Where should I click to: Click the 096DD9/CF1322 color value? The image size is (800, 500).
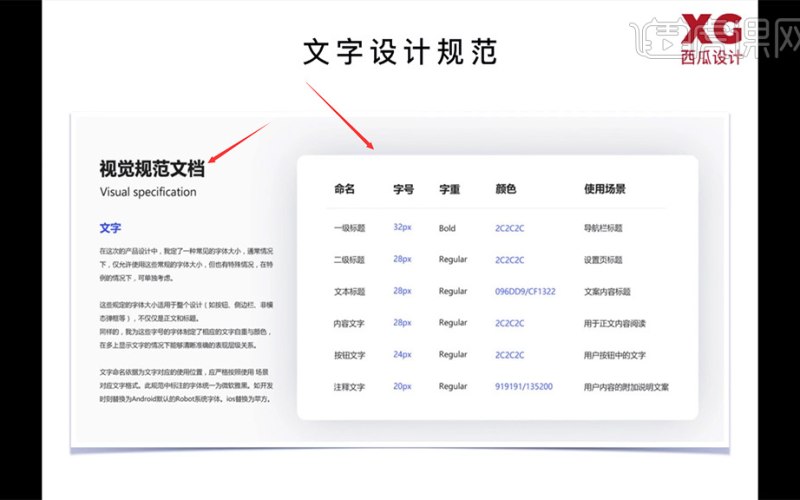(x=525, y=291)
